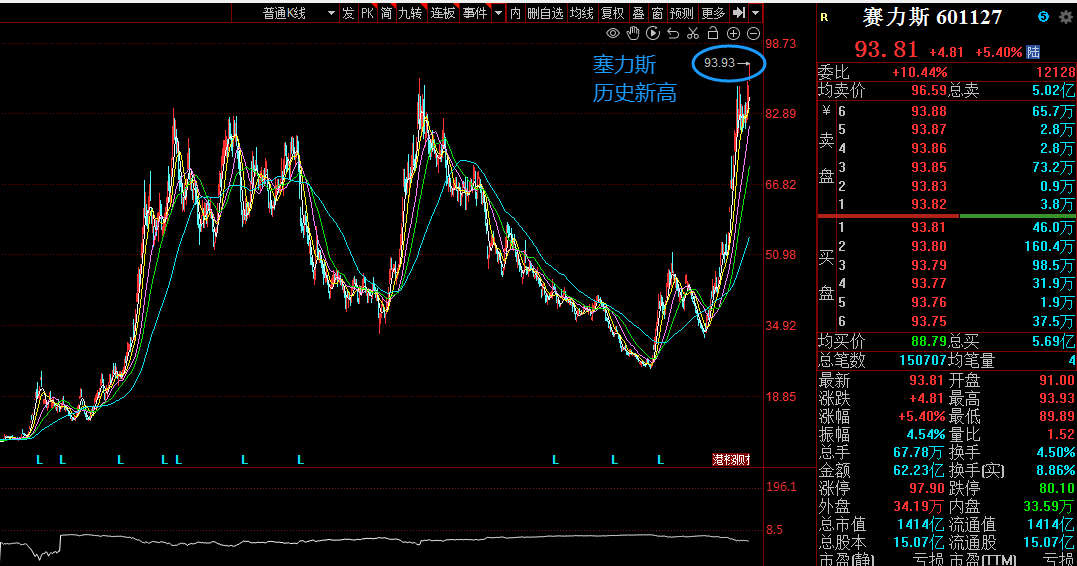Toggle the chart lock icon
This screenshot has height=566, width=1077.
pyautogui.click(x=713, y=33)
